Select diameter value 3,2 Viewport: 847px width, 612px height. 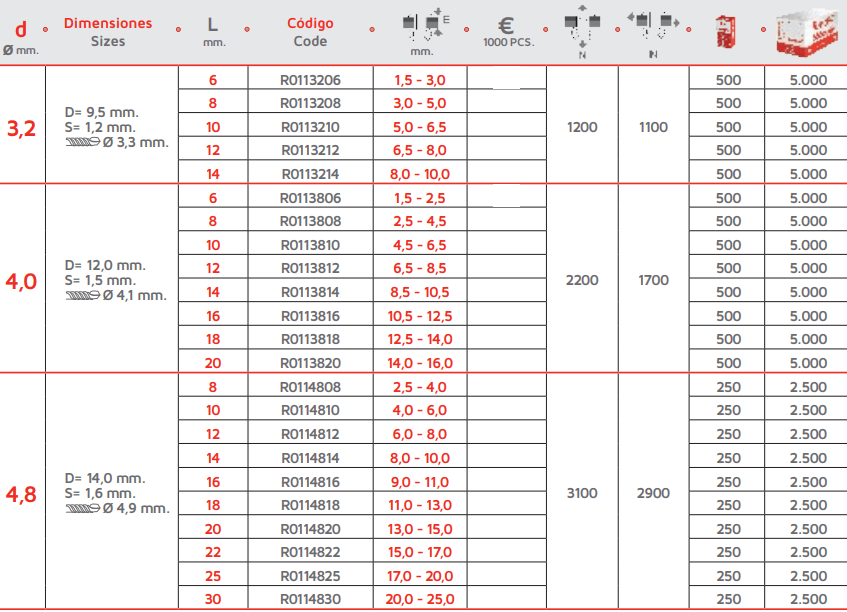21,129
